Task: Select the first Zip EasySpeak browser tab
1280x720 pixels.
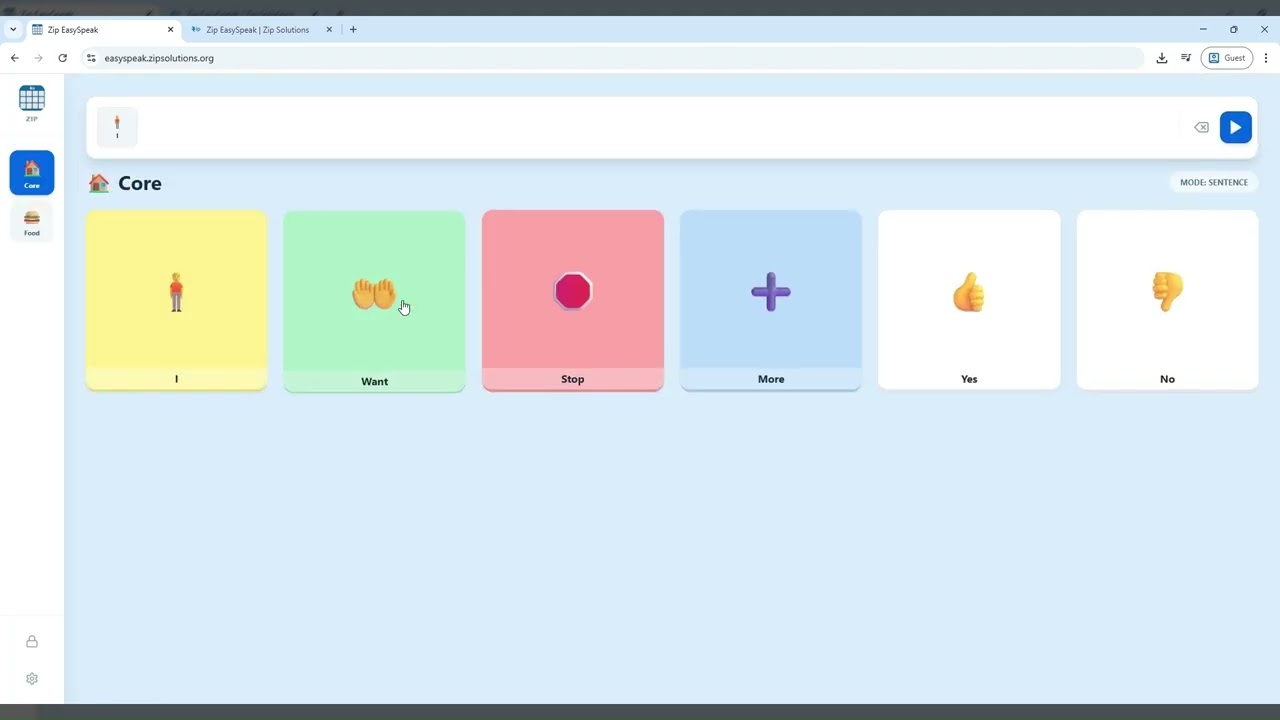Action: click(x=102, y=30)
